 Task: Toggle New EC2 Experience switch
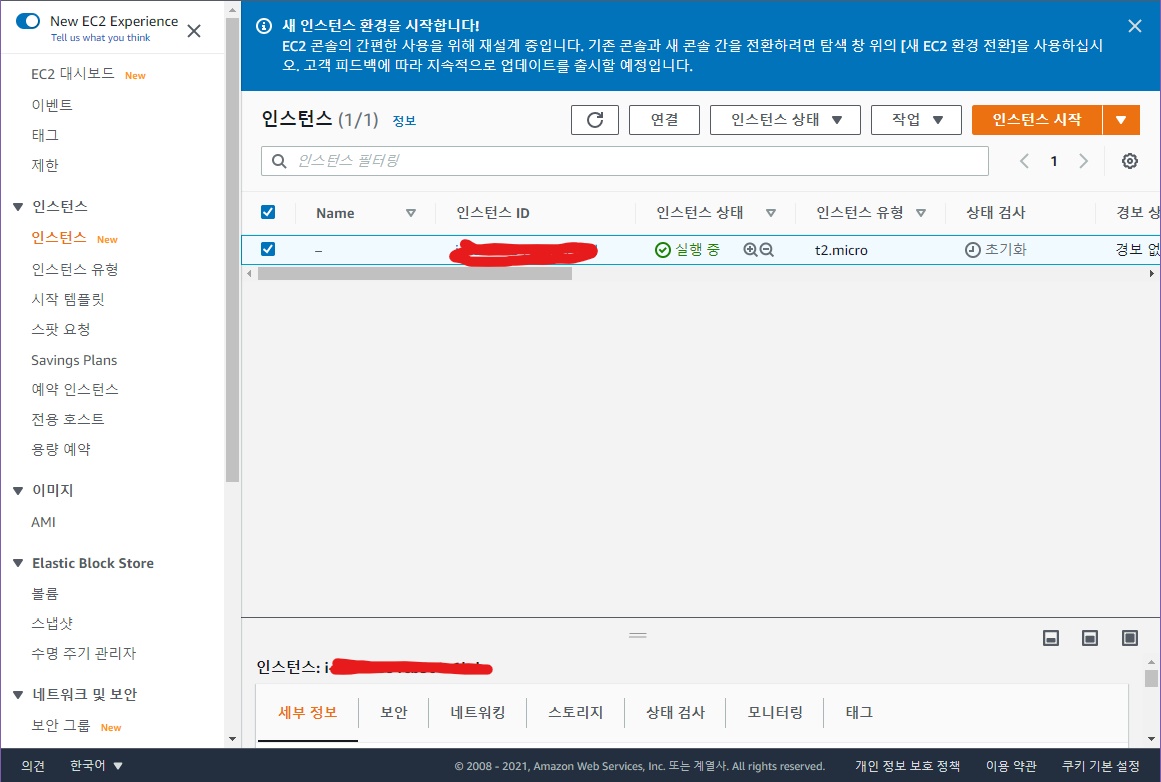coord(27,21)
